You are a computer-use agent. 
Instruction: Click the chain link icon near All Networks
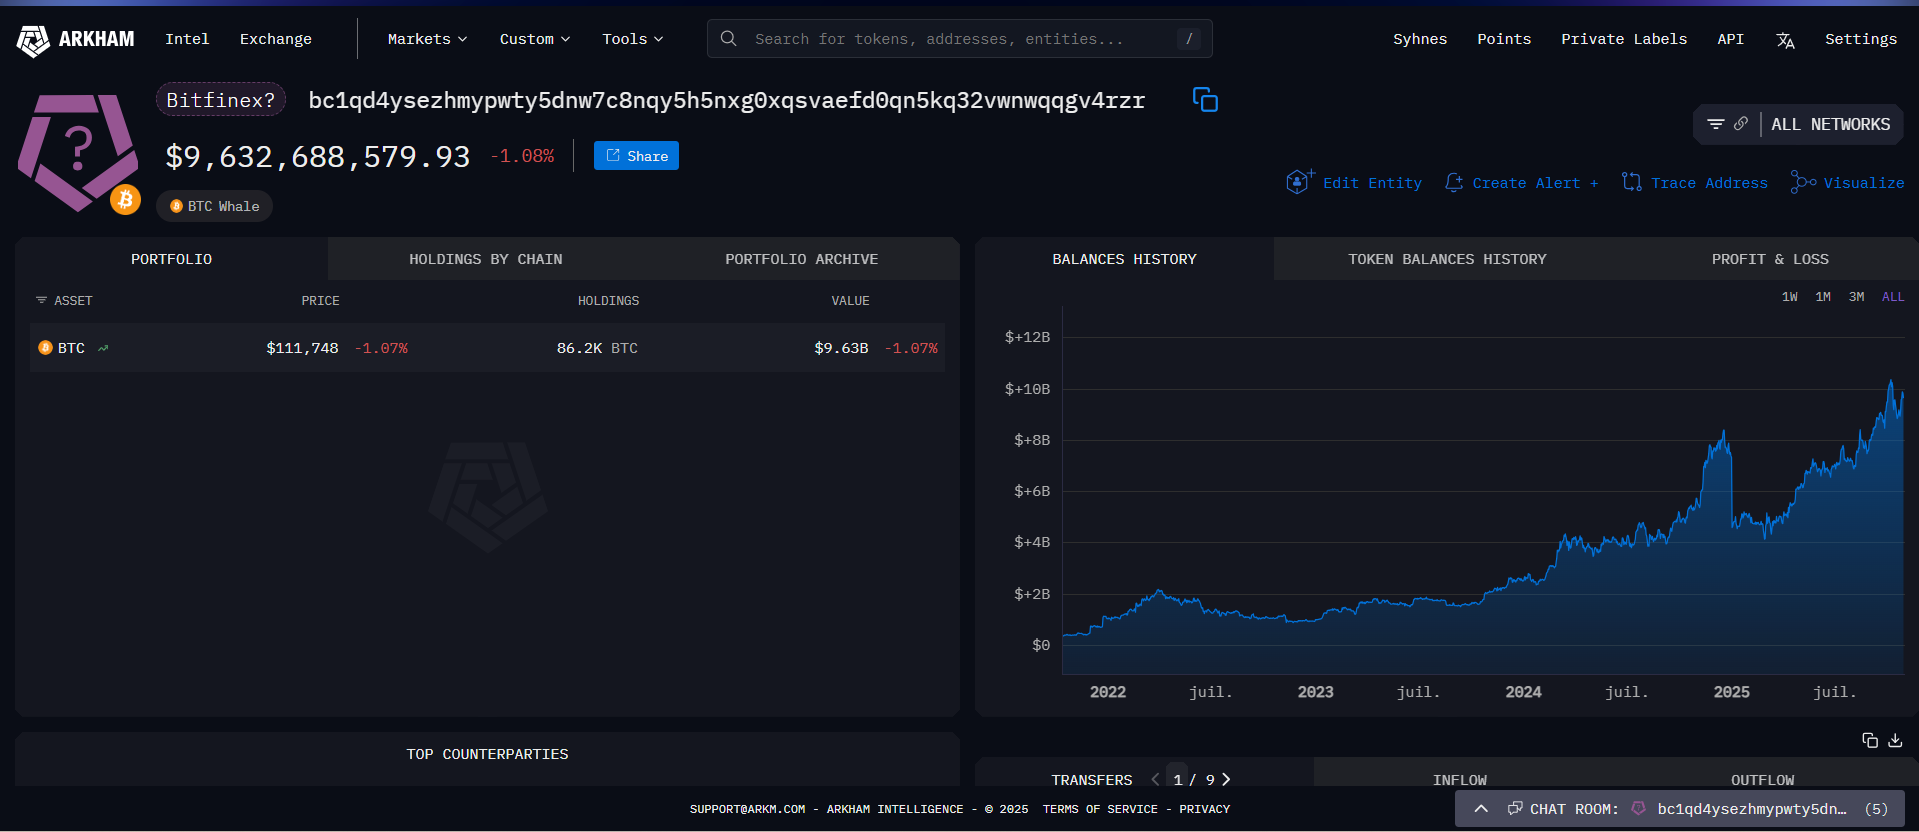1741,123
